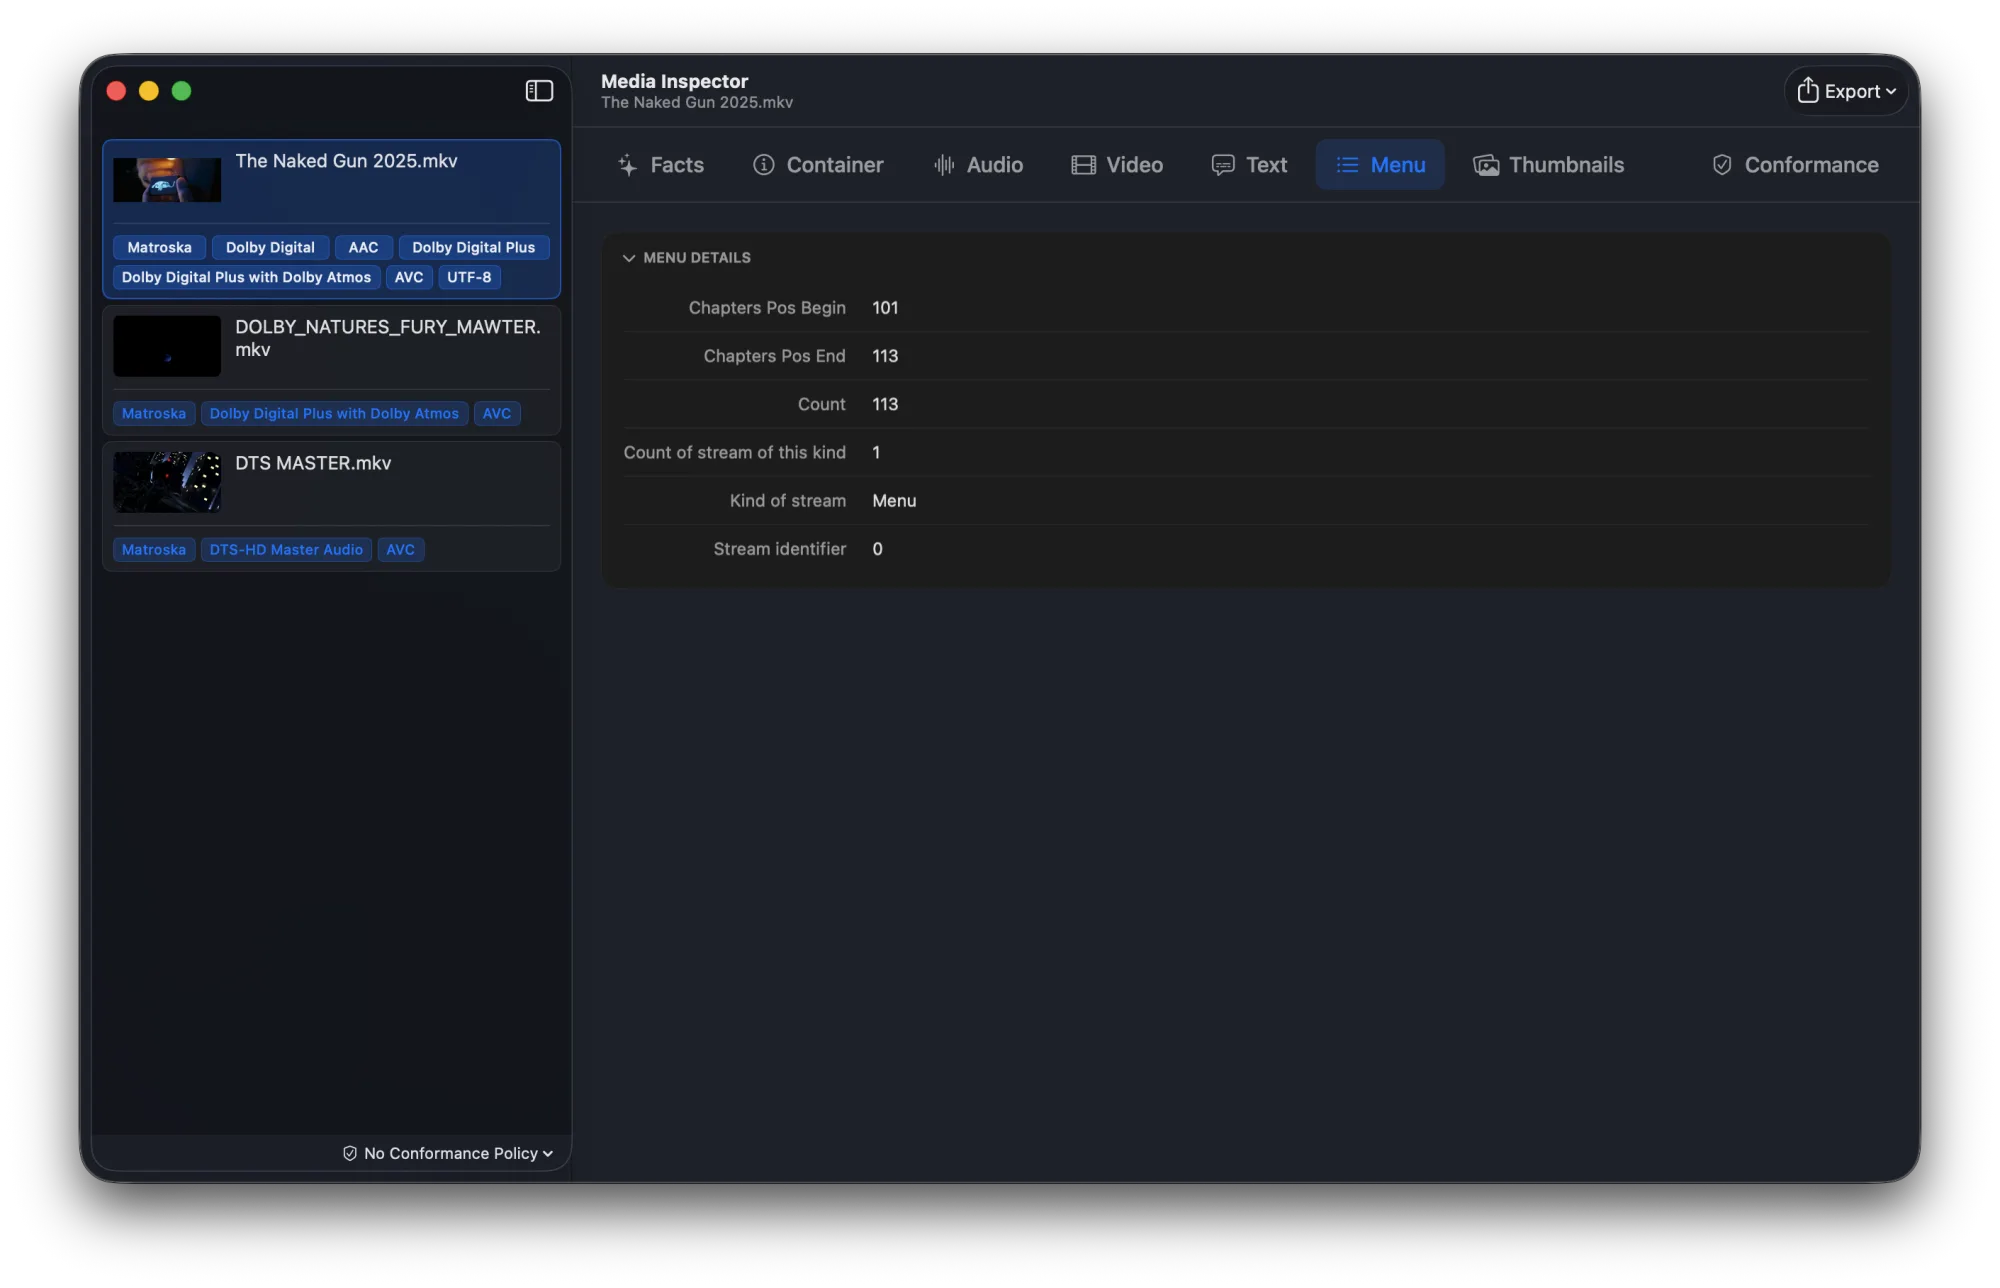Screen dimensions: 2000x1288
Task: Click the Chapters Pos End value 113
Action: tap(885, 356)
